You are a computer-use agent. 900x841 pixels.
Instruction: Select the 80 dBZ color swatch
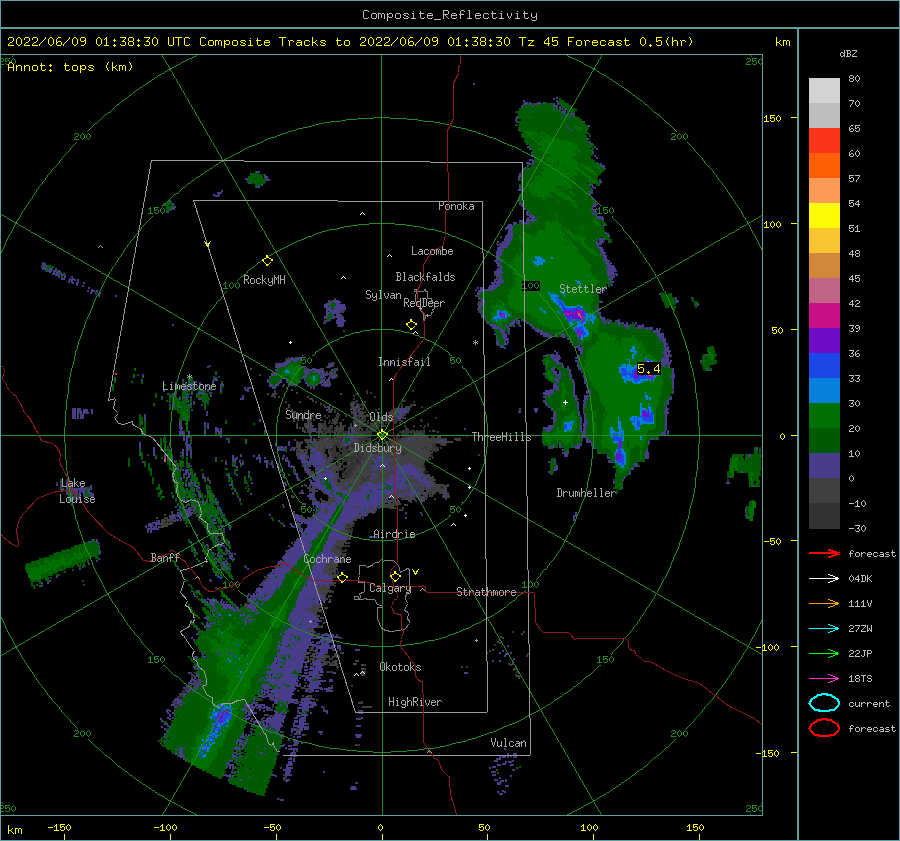(x=824, y=90)
